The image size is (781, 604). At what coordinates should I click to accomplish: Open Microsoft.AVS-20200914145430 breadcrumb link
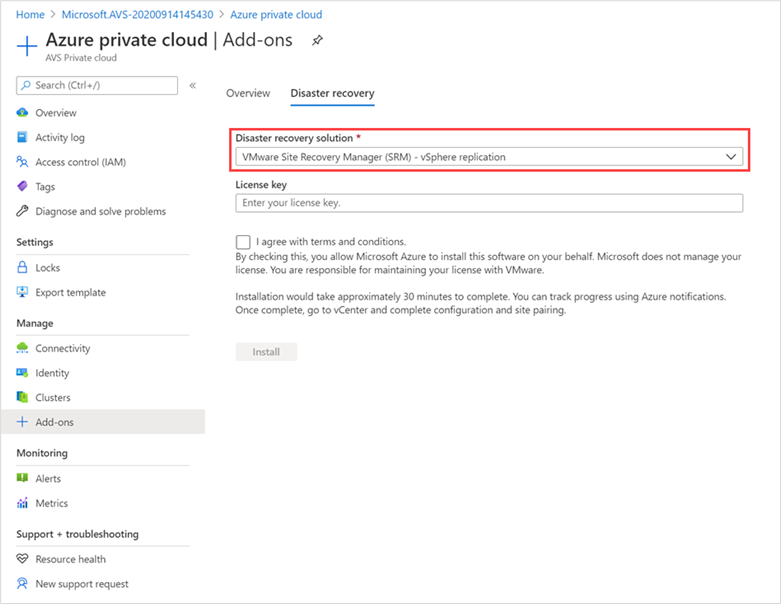coord(138,15)
